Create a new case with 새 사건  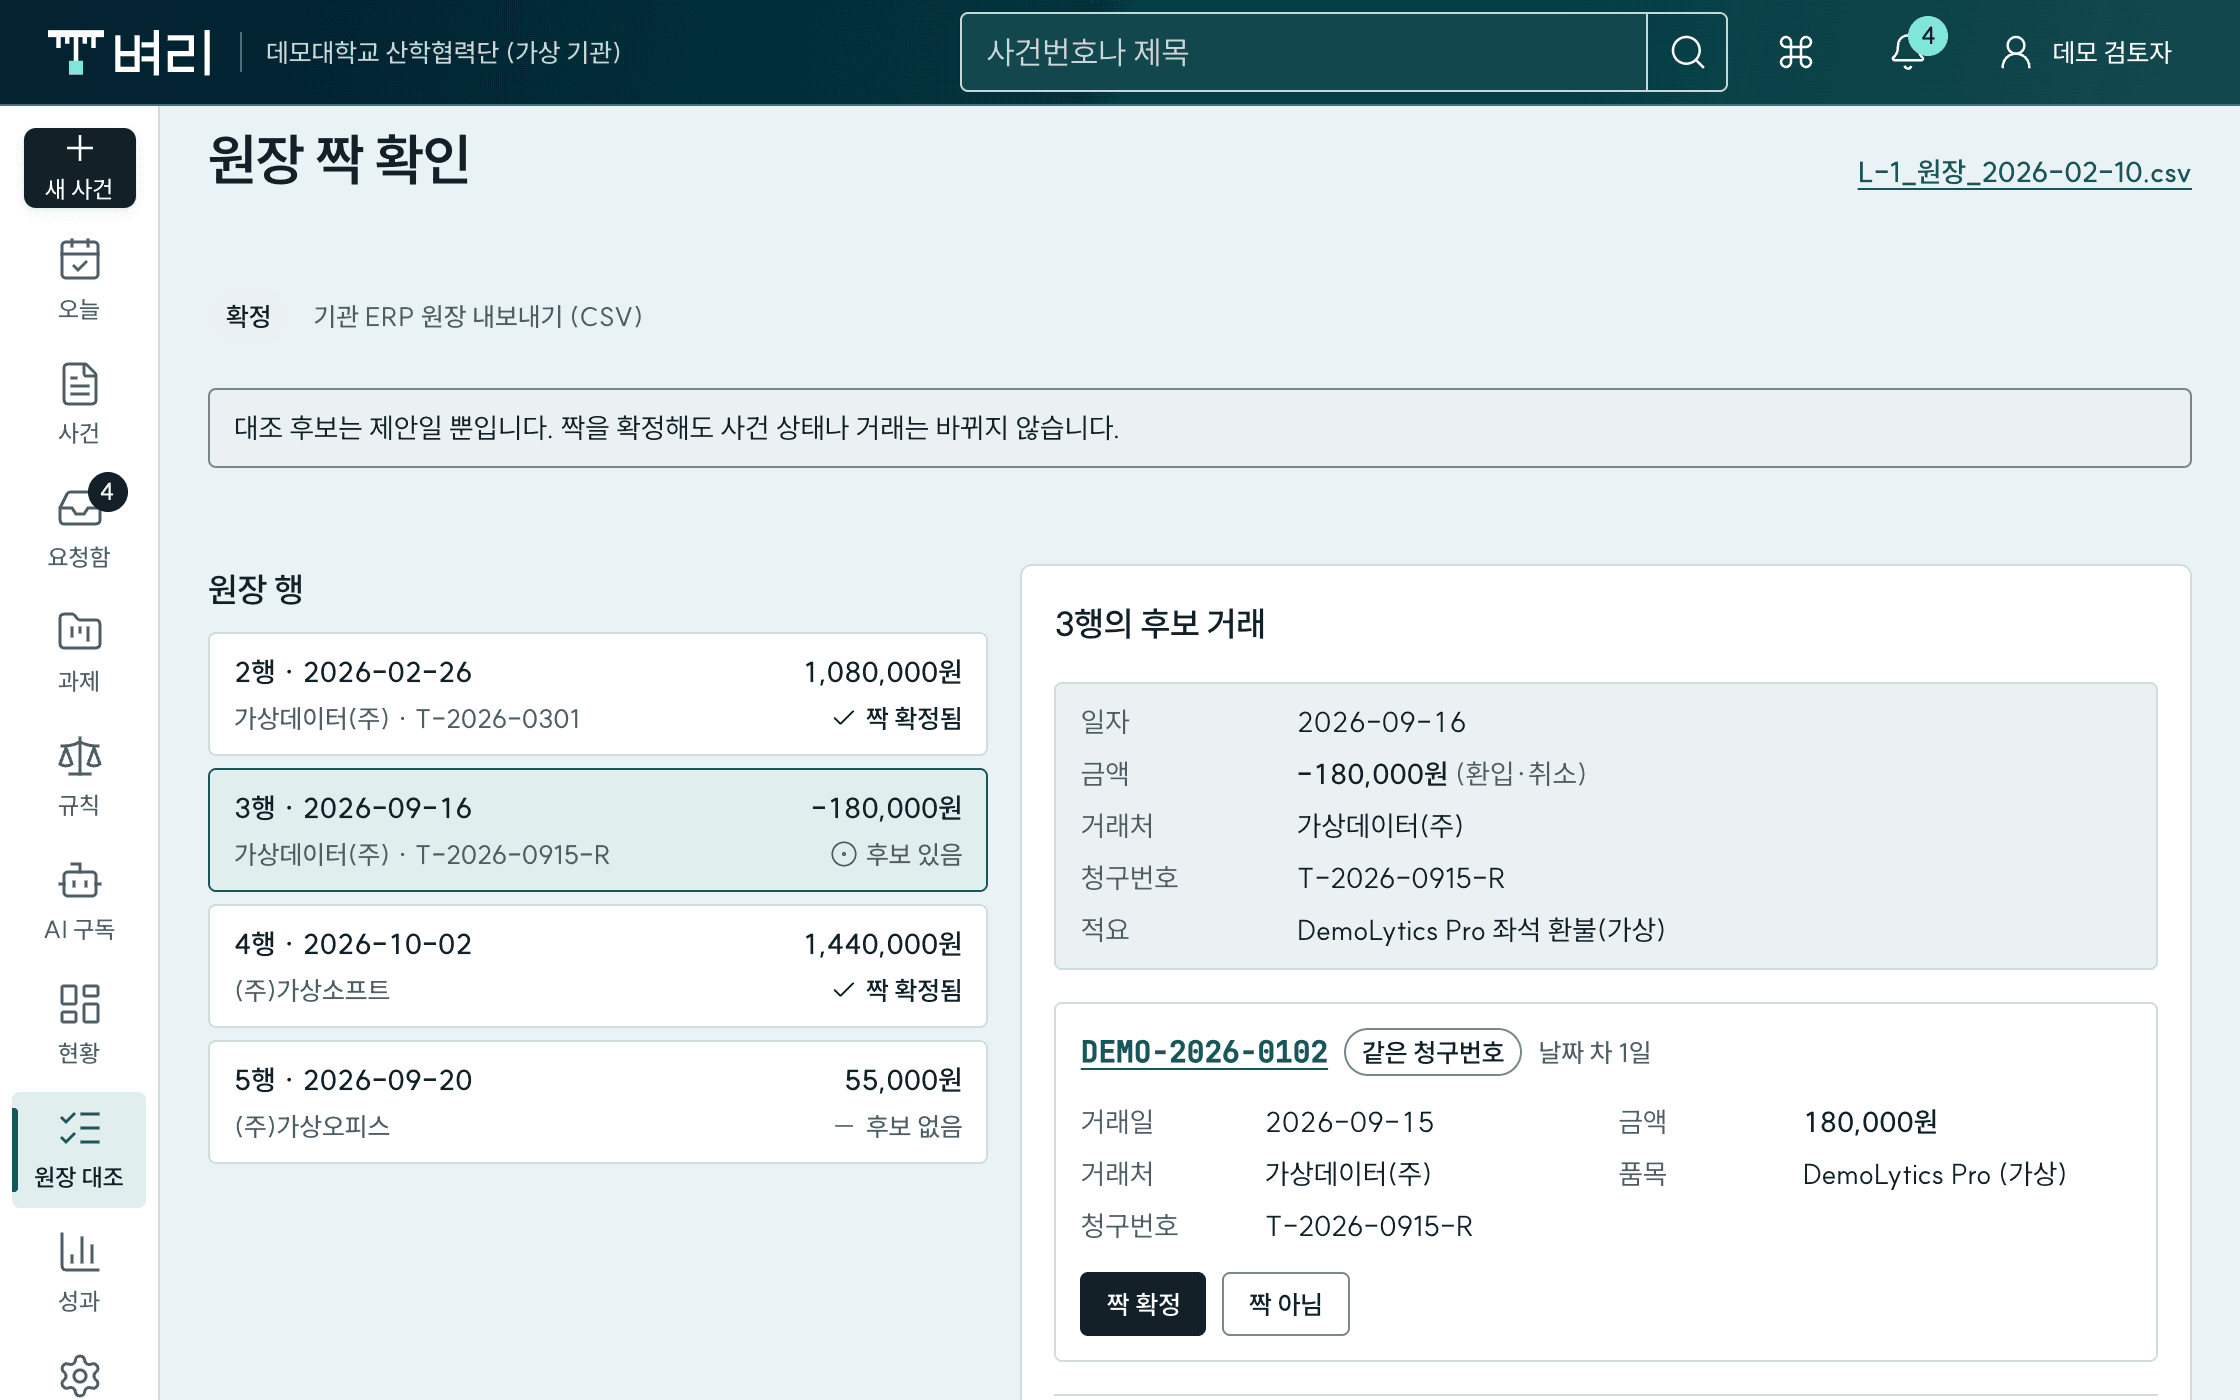[80, 168]
